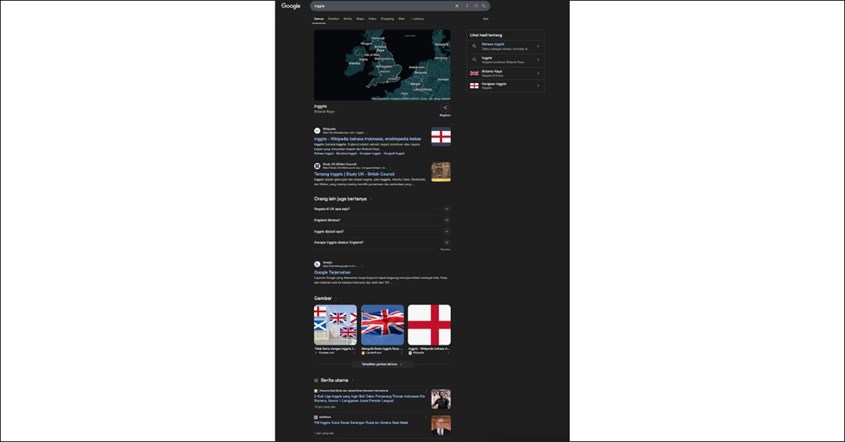This screenshot has height=442, width=845.
Task: Expand question Inggris disebut apa?
Action: pyautogui.click(x=382, y=231)
